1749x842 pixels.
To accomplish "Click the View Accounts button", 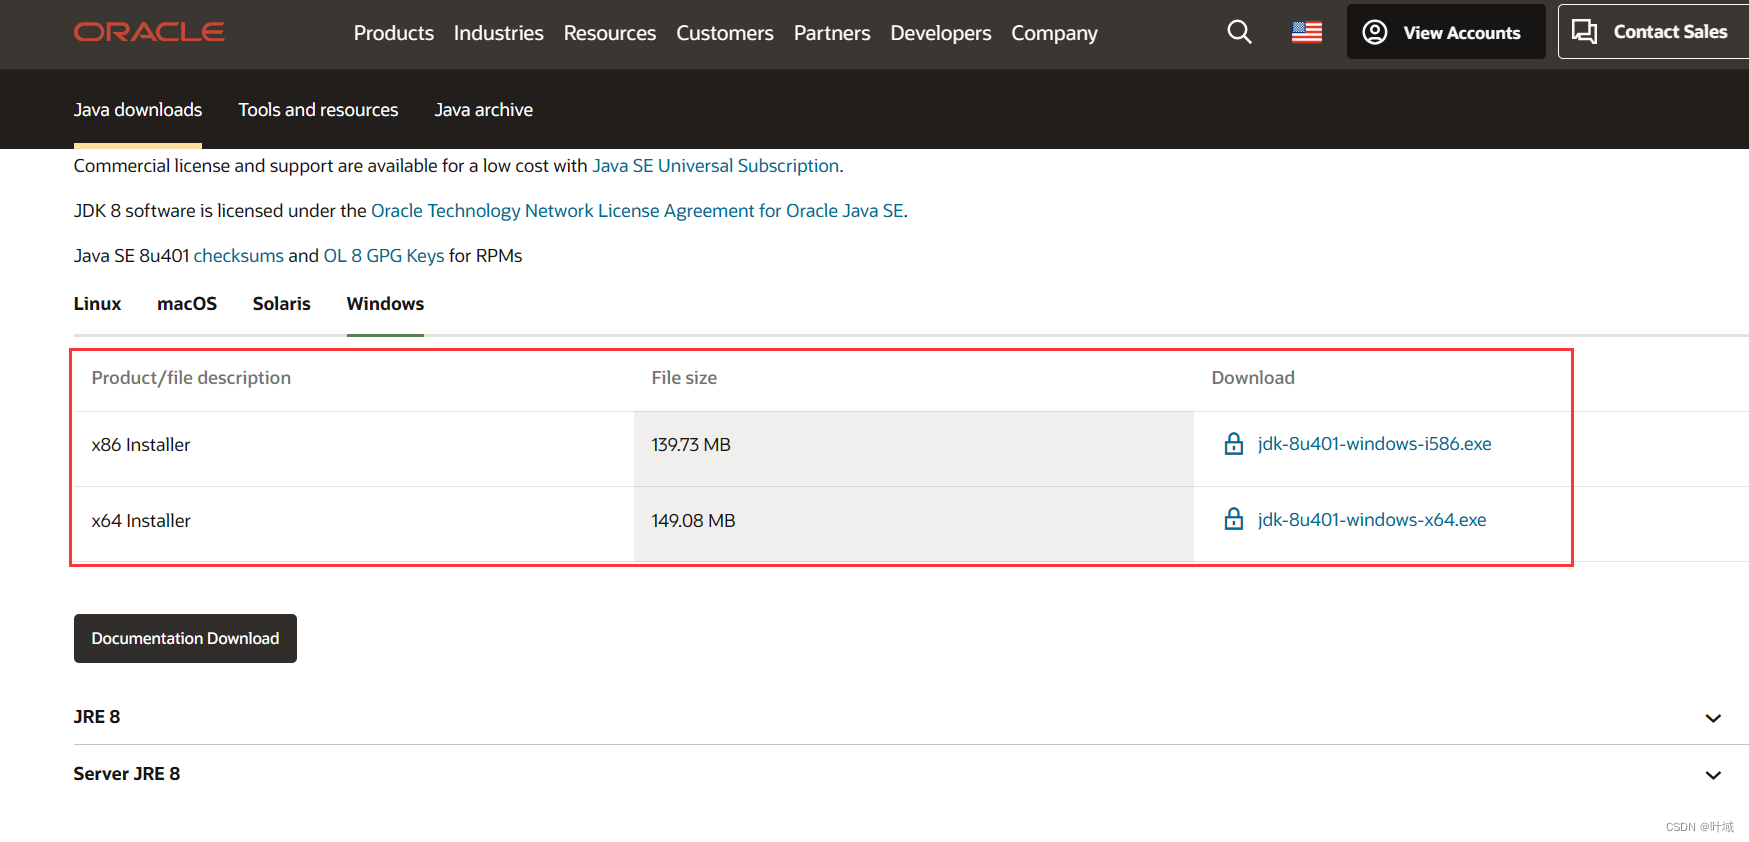I will coord(1446,32).
